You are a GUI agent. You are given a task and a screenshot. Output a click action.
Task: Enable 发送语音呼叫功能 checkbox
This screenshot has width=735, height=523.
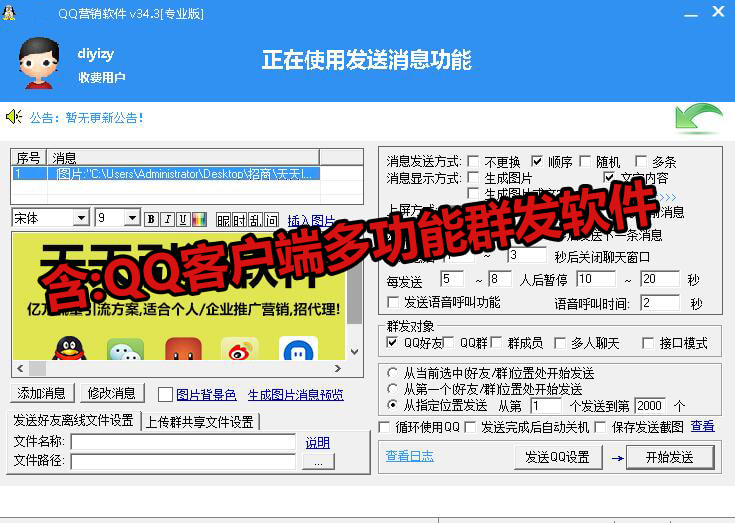[393, 302]
